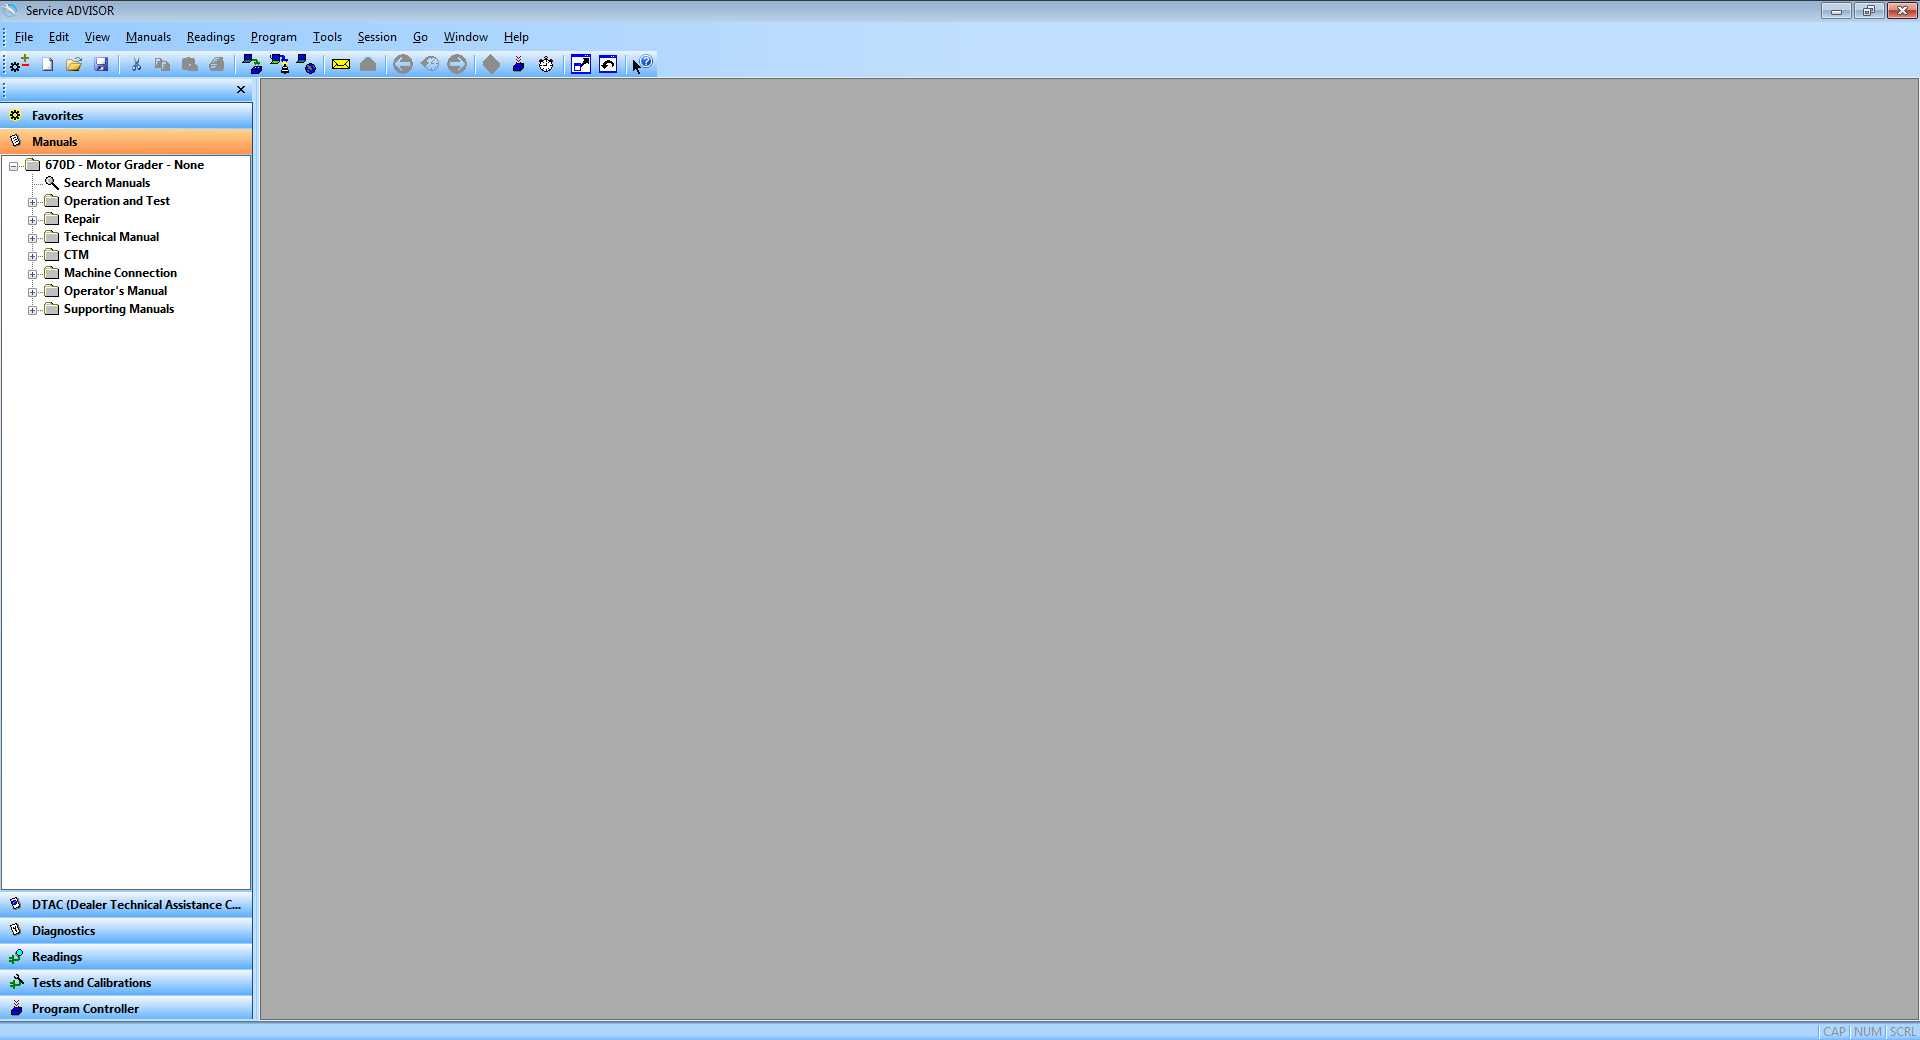This screenshot has height=1040, width=1920.
Task: Click computer-to-machine connection icon with green arrow
Action: tap(252, 64)
